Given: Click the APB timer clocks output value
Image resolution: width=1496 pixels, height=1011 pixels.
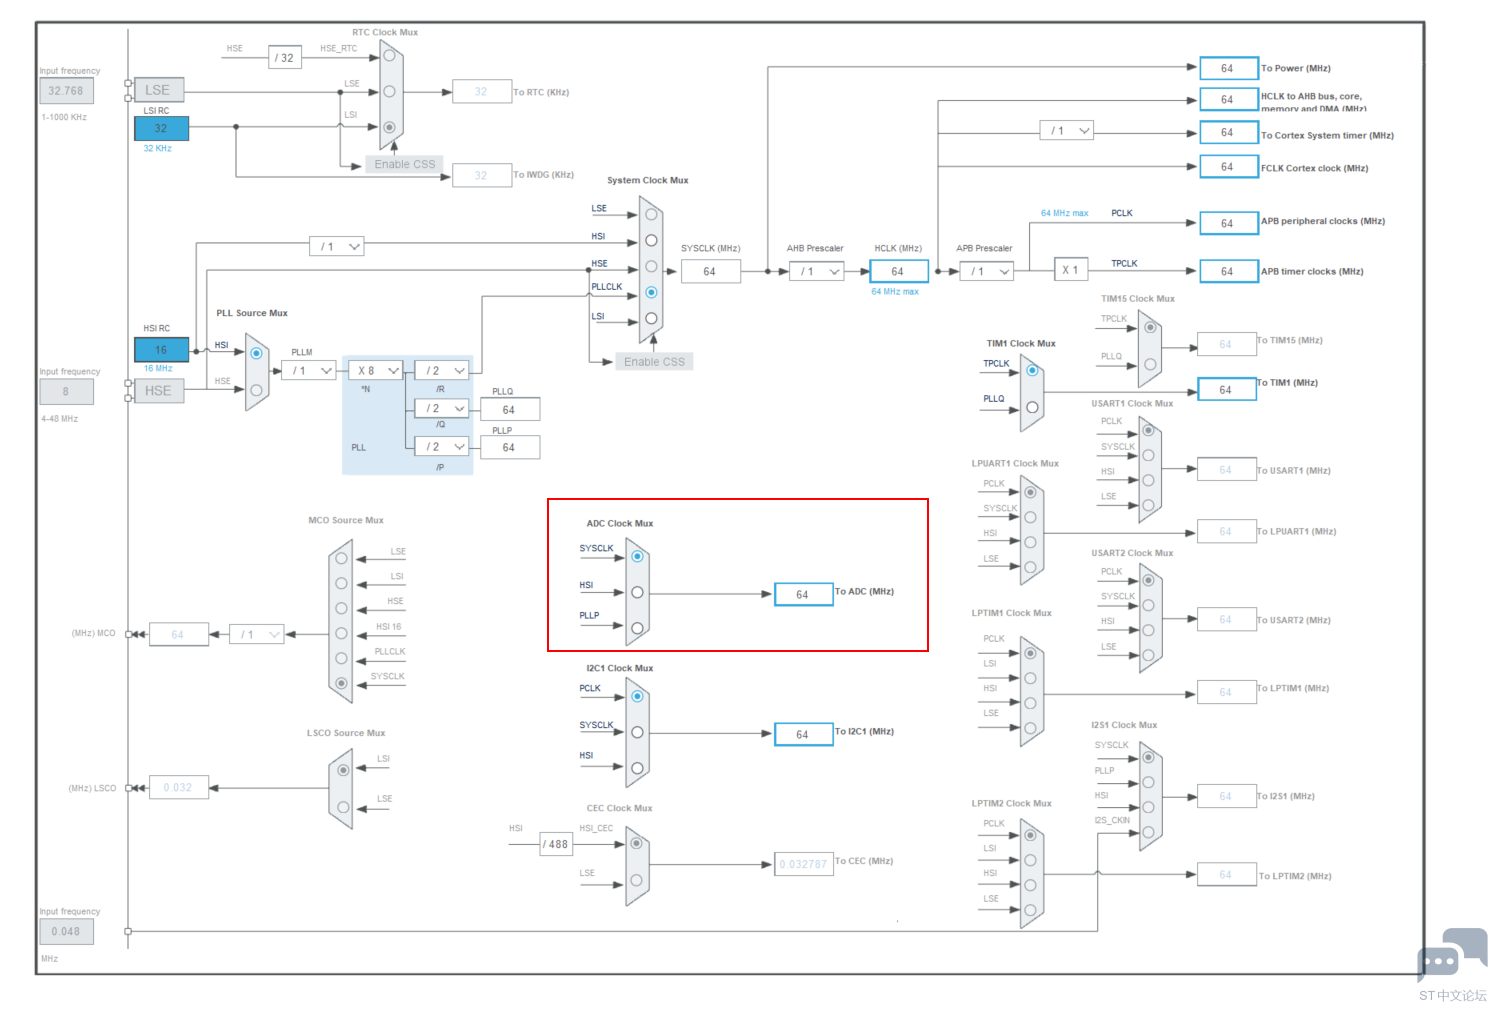Looking at the screenshot, I should (1228, 271).
